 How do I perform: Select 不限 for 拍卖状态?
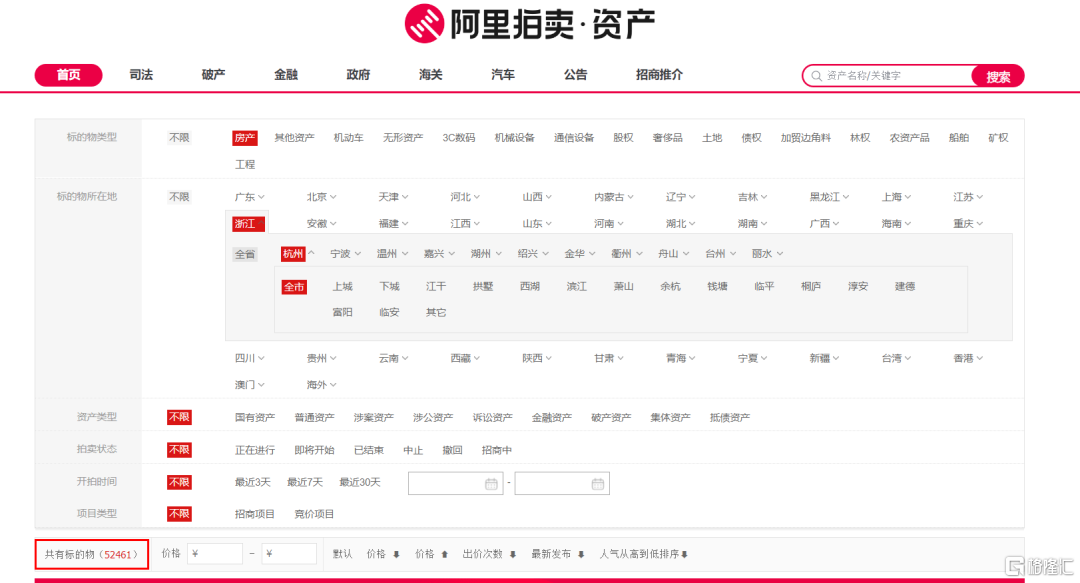179,450
